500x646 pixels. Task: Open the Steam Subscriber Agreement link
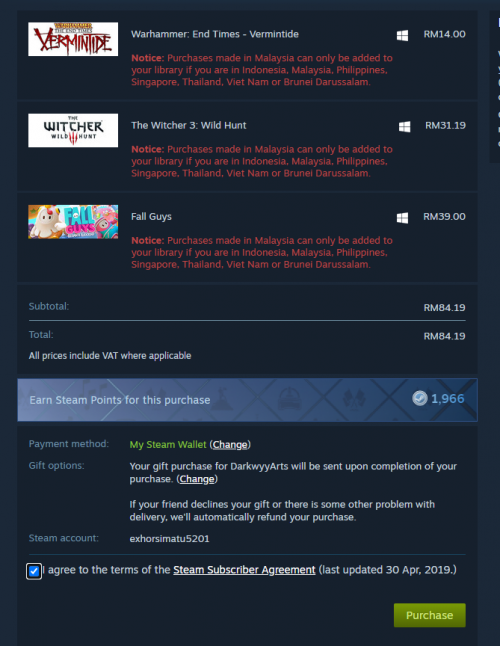[x=244, y=570]
